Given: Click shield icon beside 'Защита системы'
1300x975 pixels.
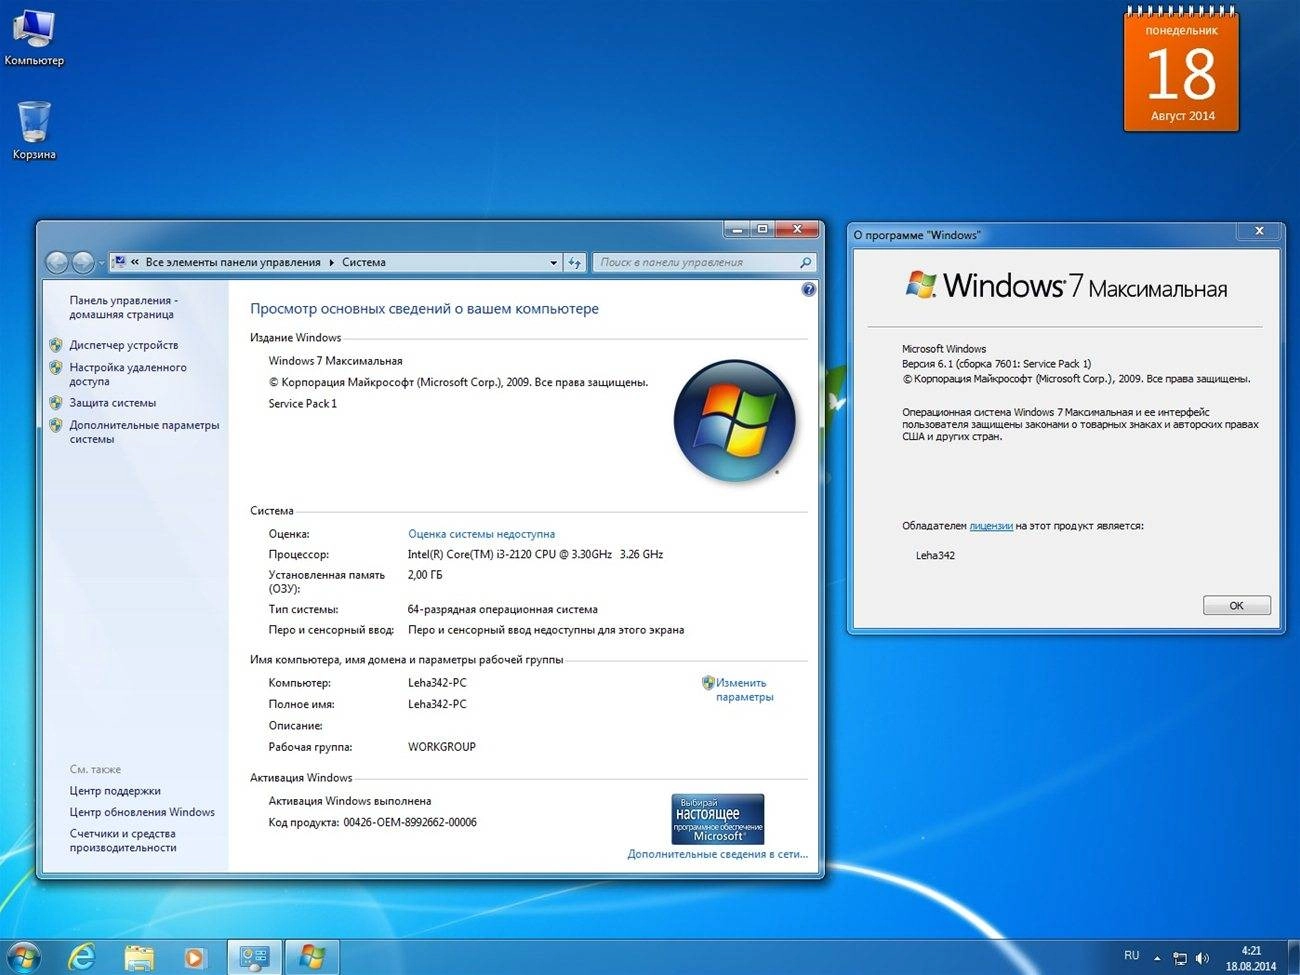Looking at the screenshot, I should point(56,403).
